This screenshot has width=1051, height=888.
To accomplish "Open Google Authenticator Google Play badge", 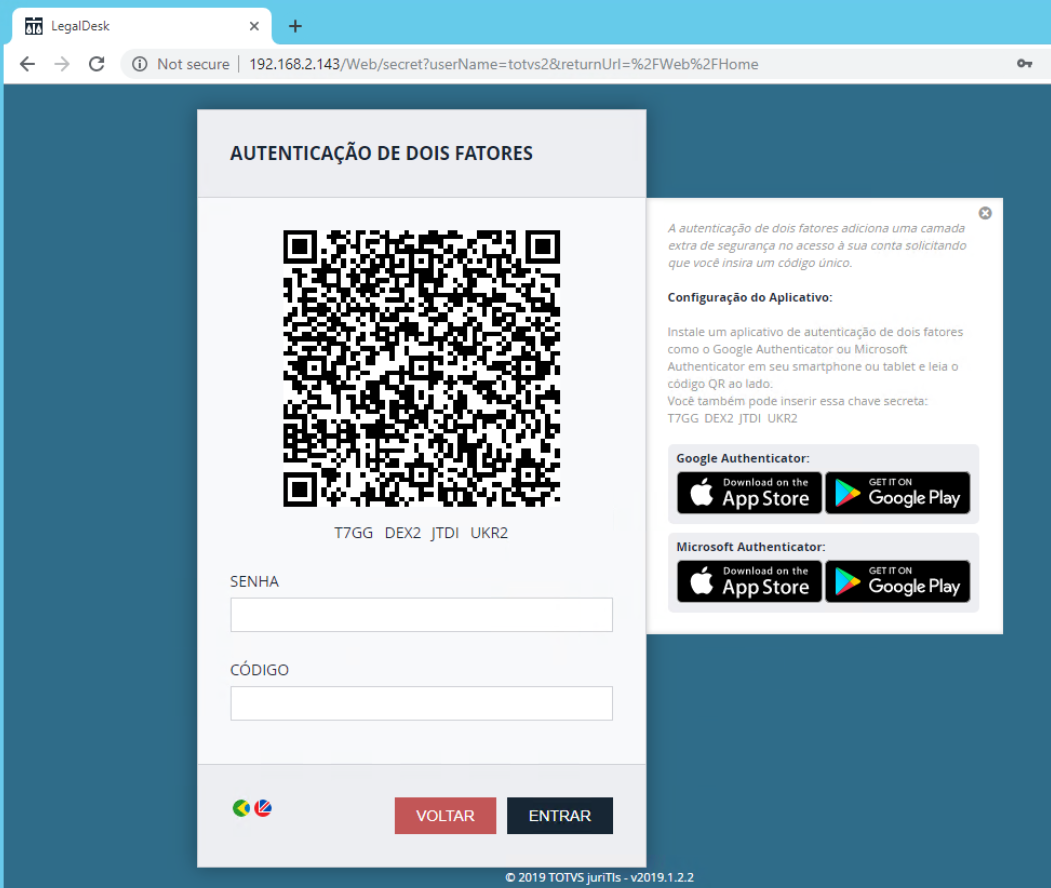I will click(898, 493).
